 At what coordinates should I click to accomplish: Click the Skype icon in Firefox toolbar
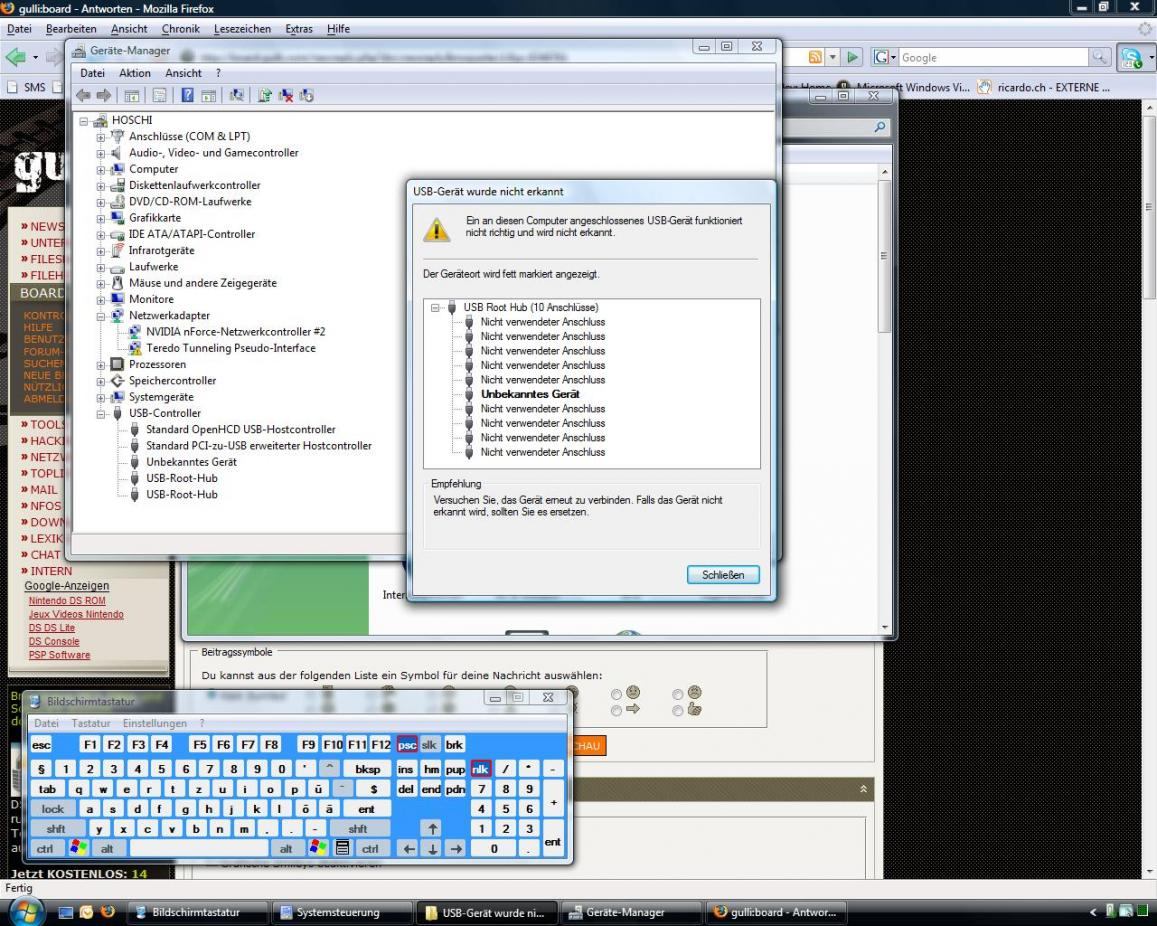(1131, 58)
